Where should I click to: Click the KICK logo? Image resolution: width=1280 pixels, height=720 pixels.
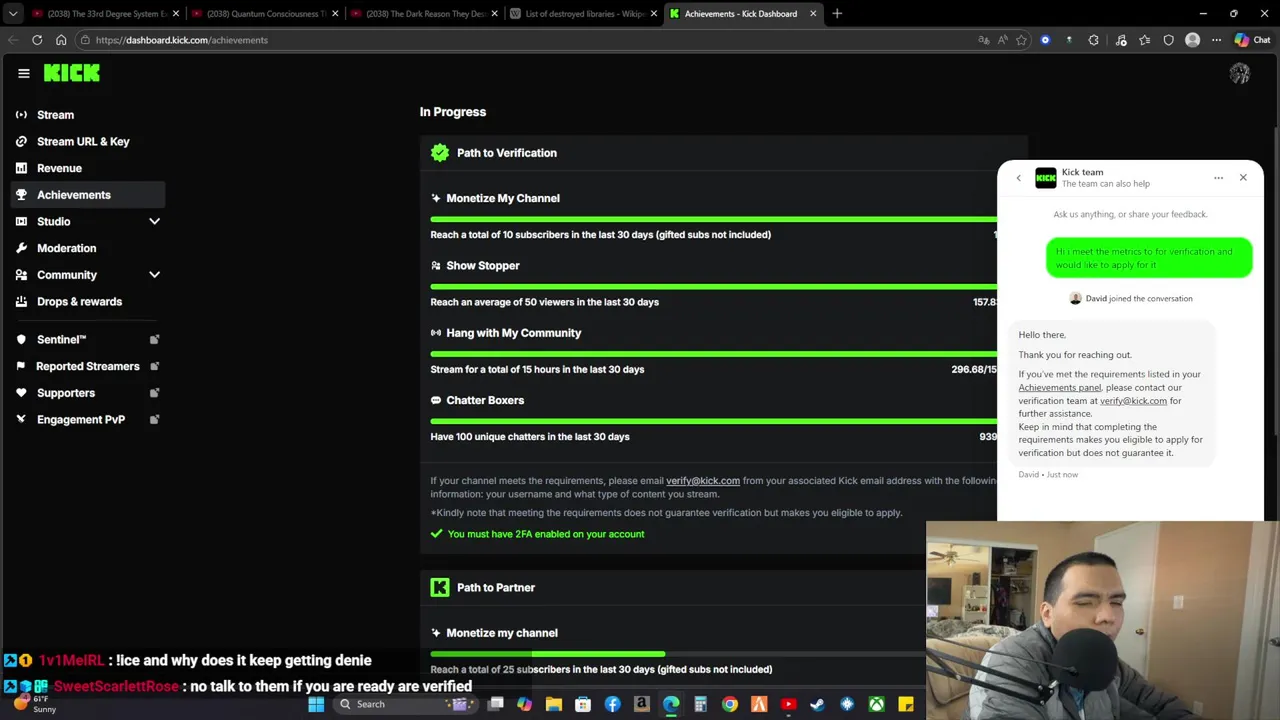click(72, 73)
